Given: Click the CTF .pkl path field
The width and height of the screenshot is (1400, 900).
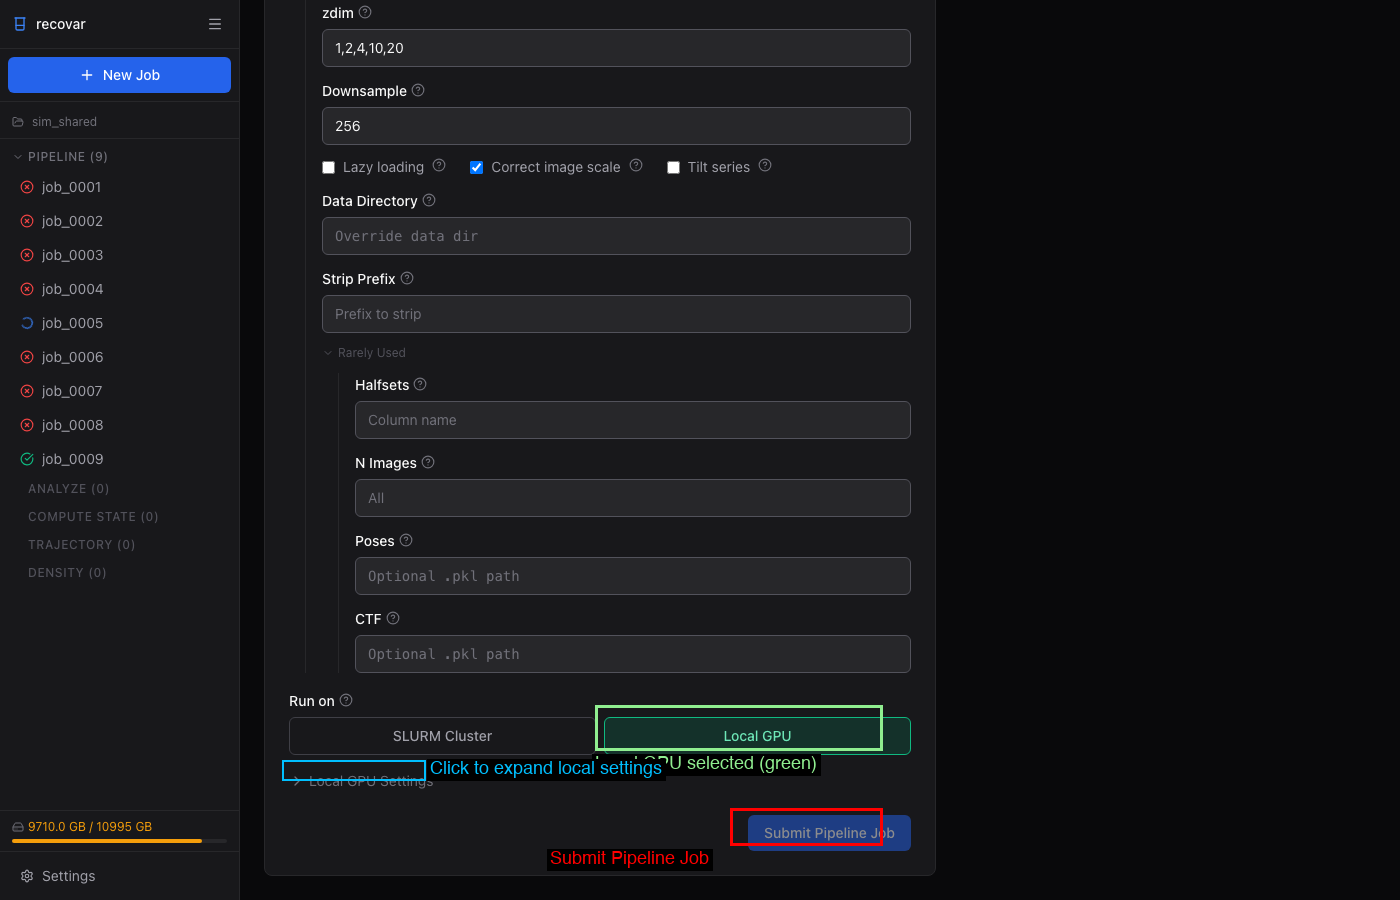Looking at the screenshot, I should coord(633,654).
